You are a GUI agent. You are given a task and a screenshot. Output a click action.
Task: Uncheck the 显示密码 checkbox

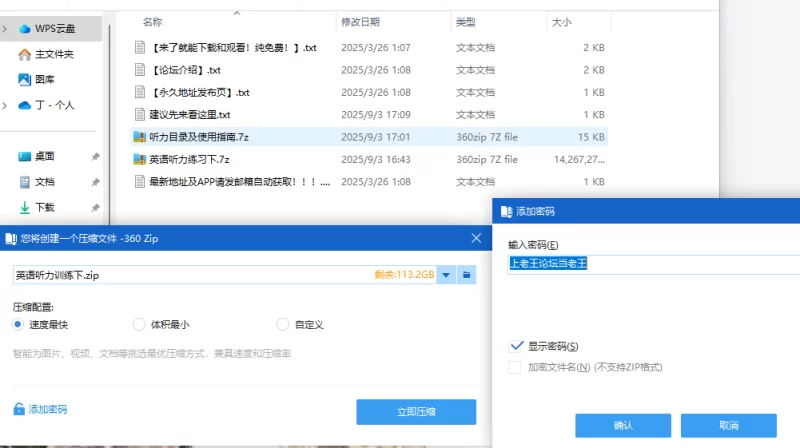(x=516, y=346)
